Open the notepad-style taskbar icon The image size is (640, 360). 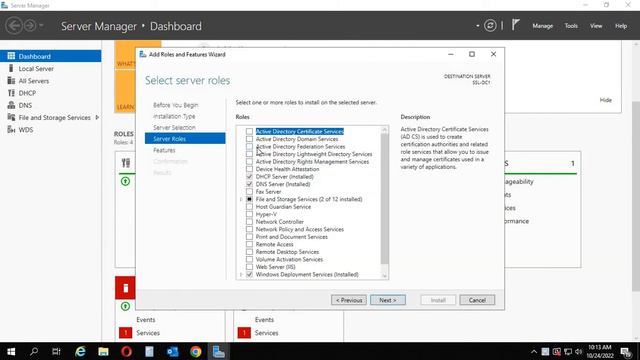click(x=149, y=351)
